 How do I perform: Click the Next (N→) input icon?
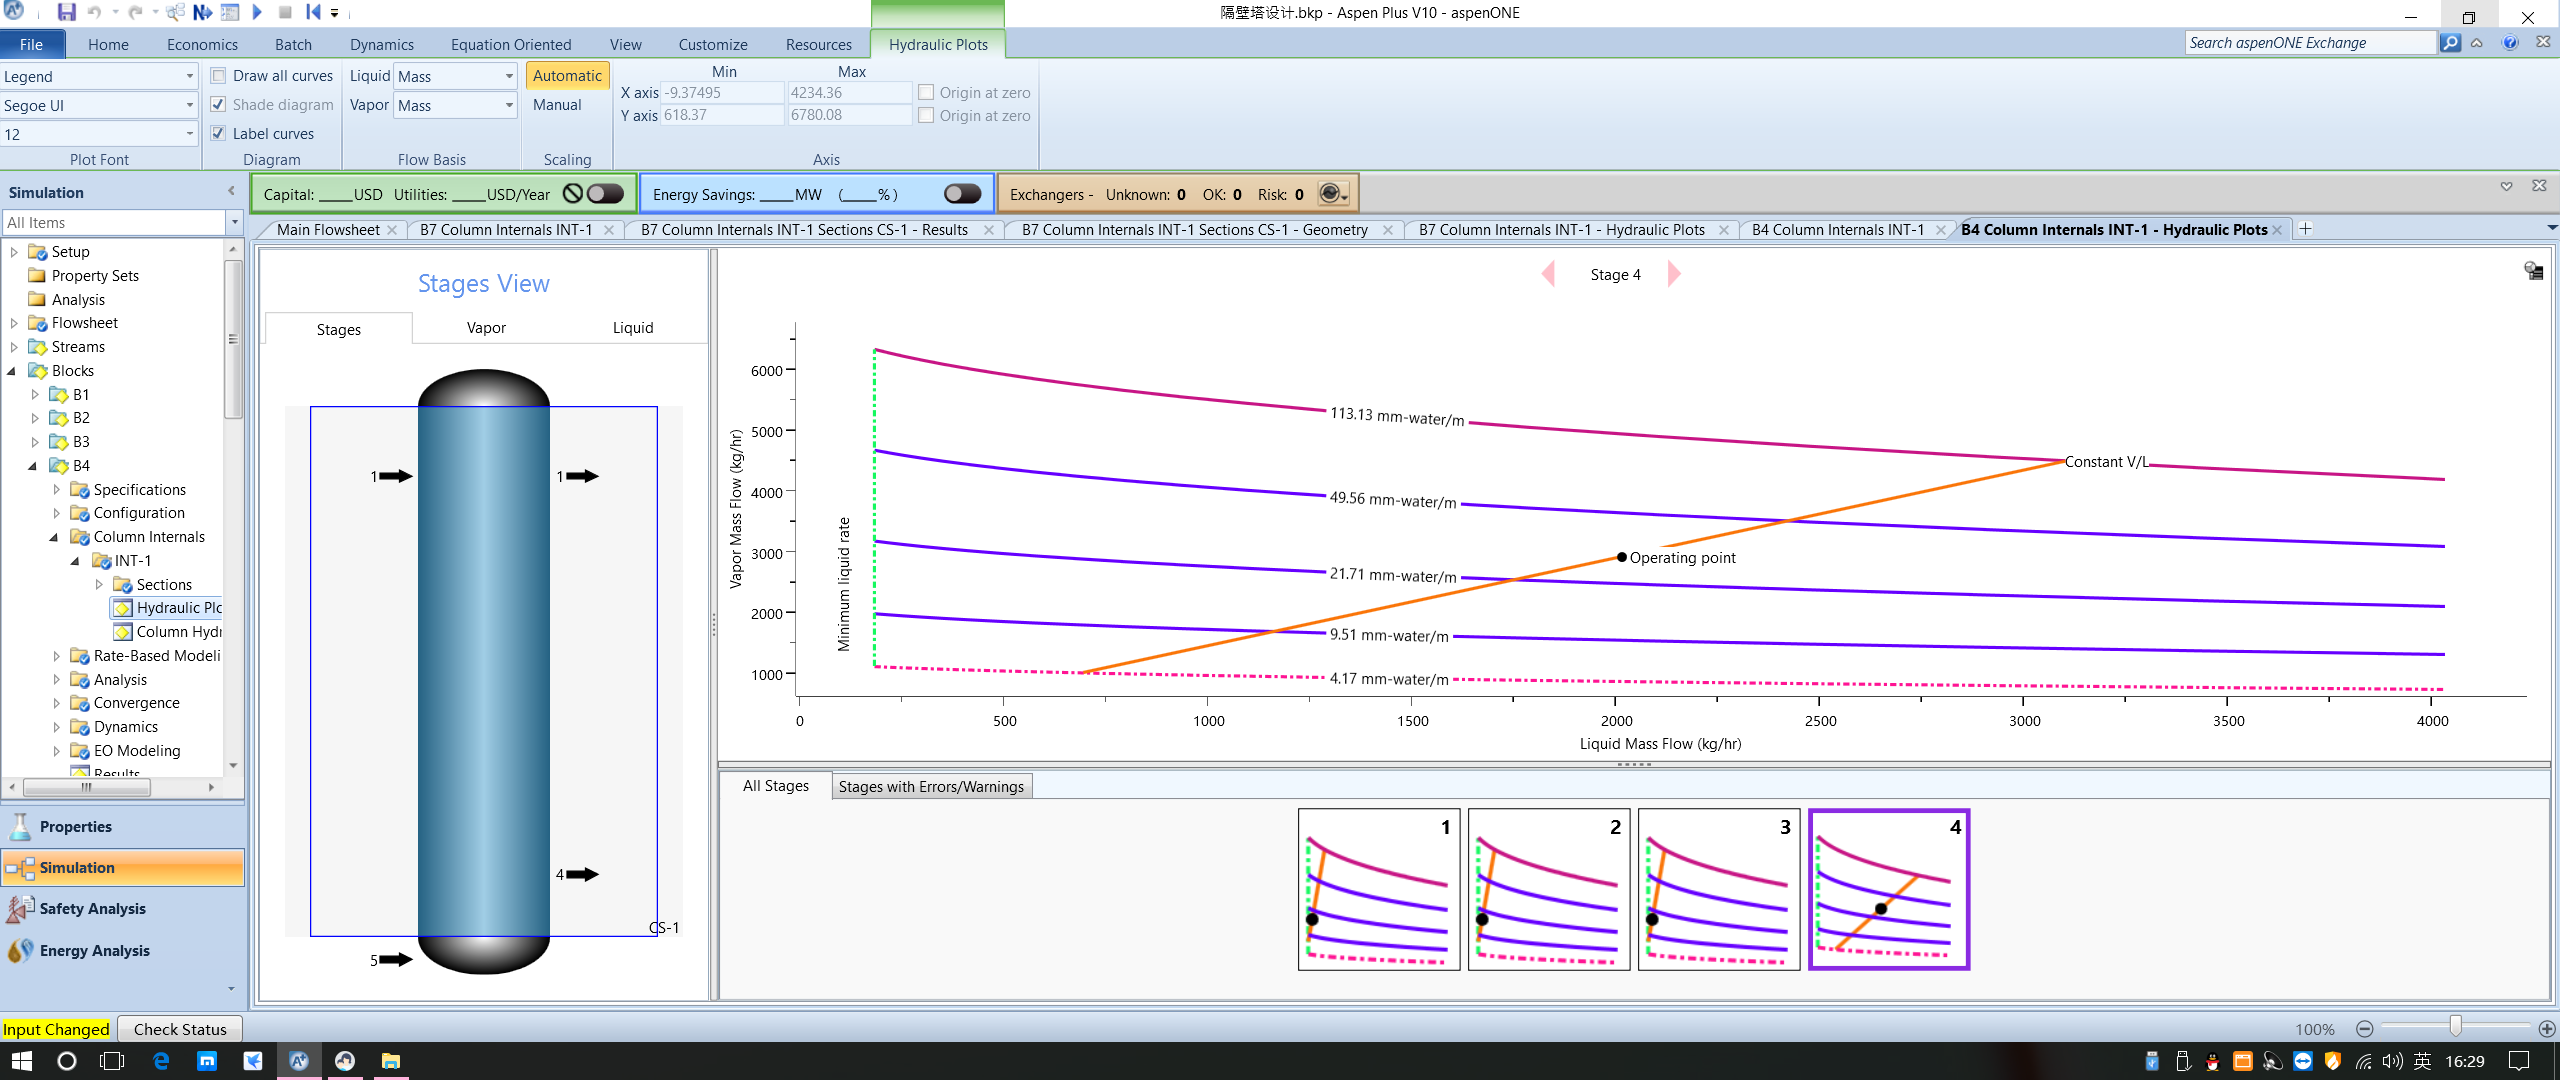pos(202,12)
